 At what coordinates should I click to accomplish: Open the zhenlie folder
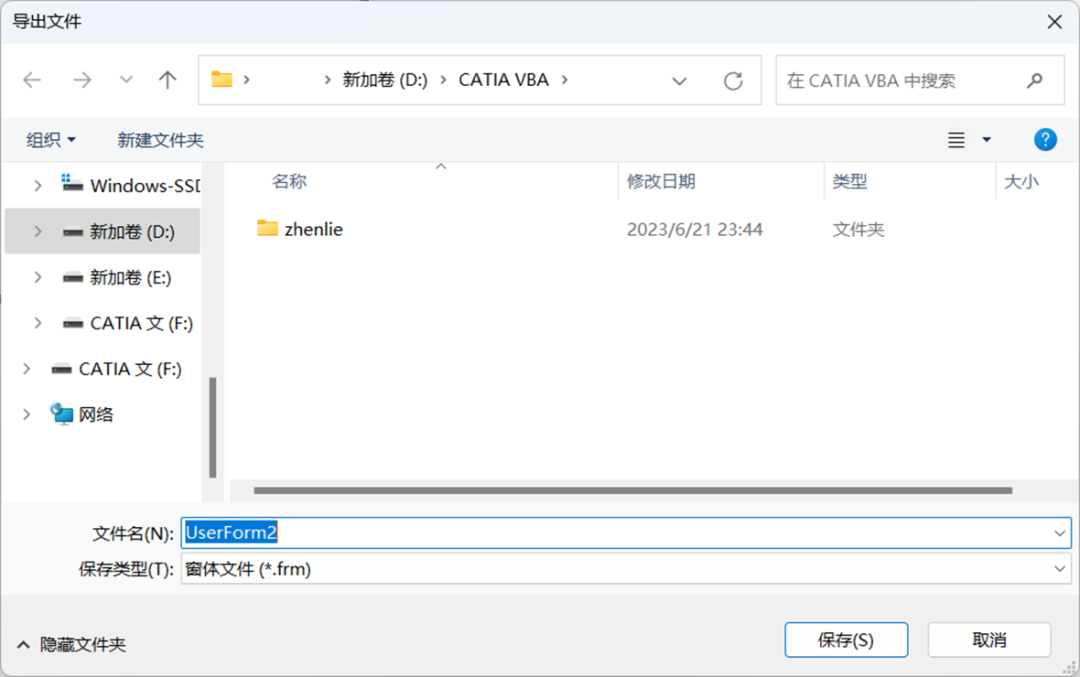coord(314,229)
